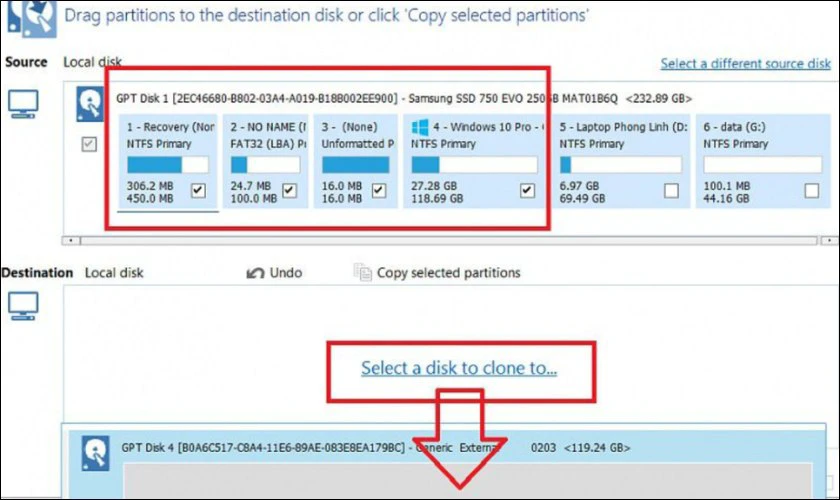840x500 pixels.
Task: Click the source disk horizontal scrollbar track
Action: [449, 241]
